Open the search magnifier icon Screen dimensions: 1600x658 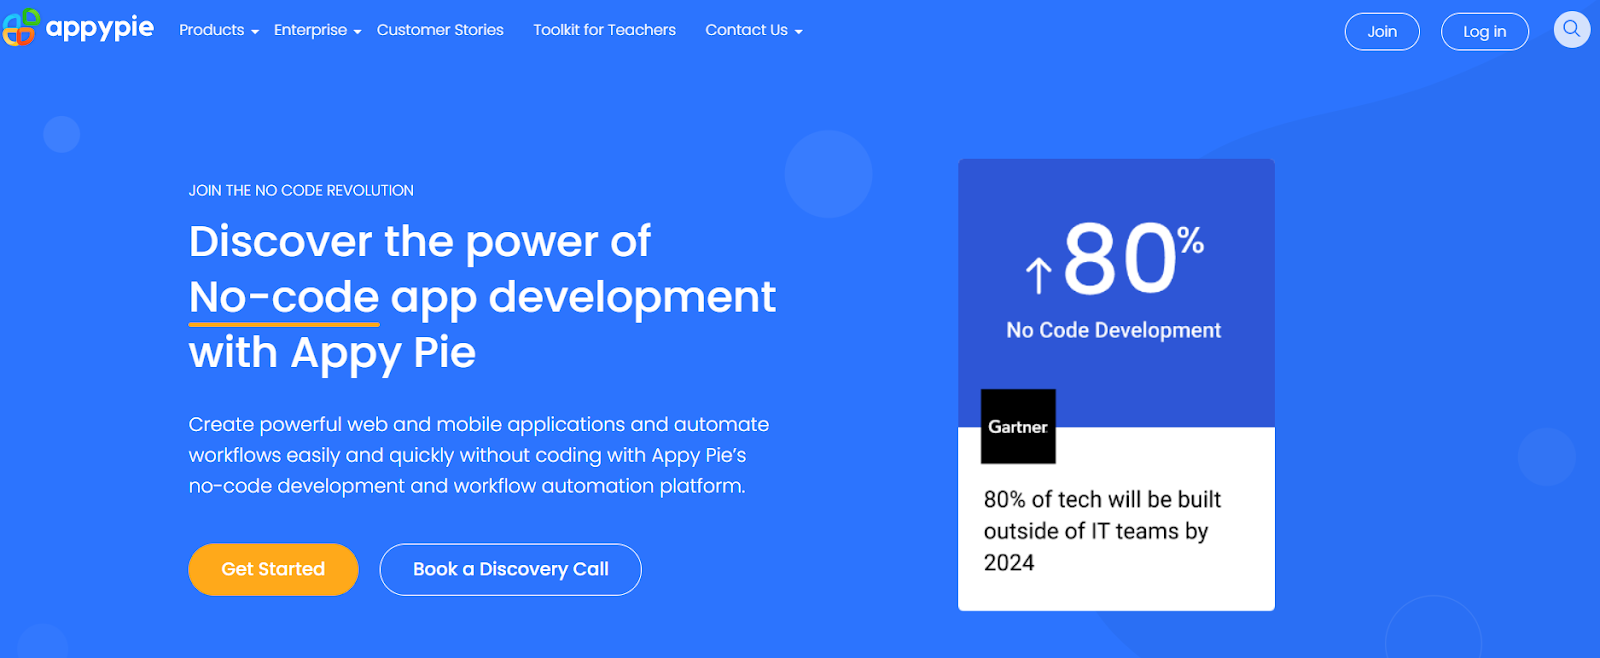click(1572, 29)
